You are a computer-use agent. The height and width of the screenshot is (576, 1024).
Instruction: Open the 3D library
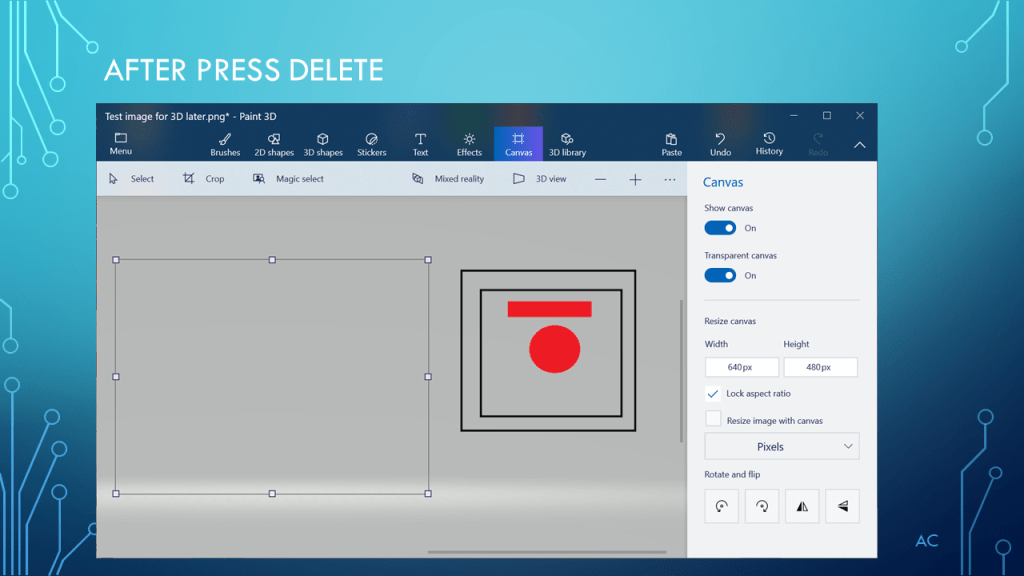(567, 144)
